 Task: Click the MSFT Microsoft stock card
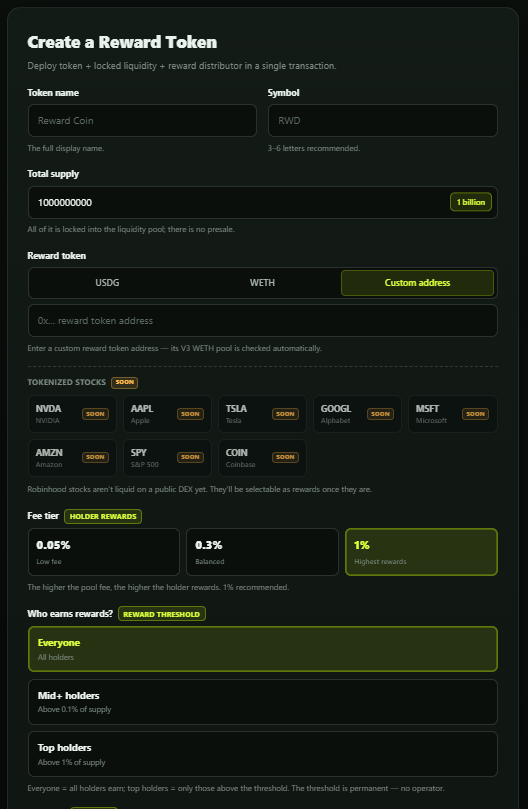(x=453, y=414)
